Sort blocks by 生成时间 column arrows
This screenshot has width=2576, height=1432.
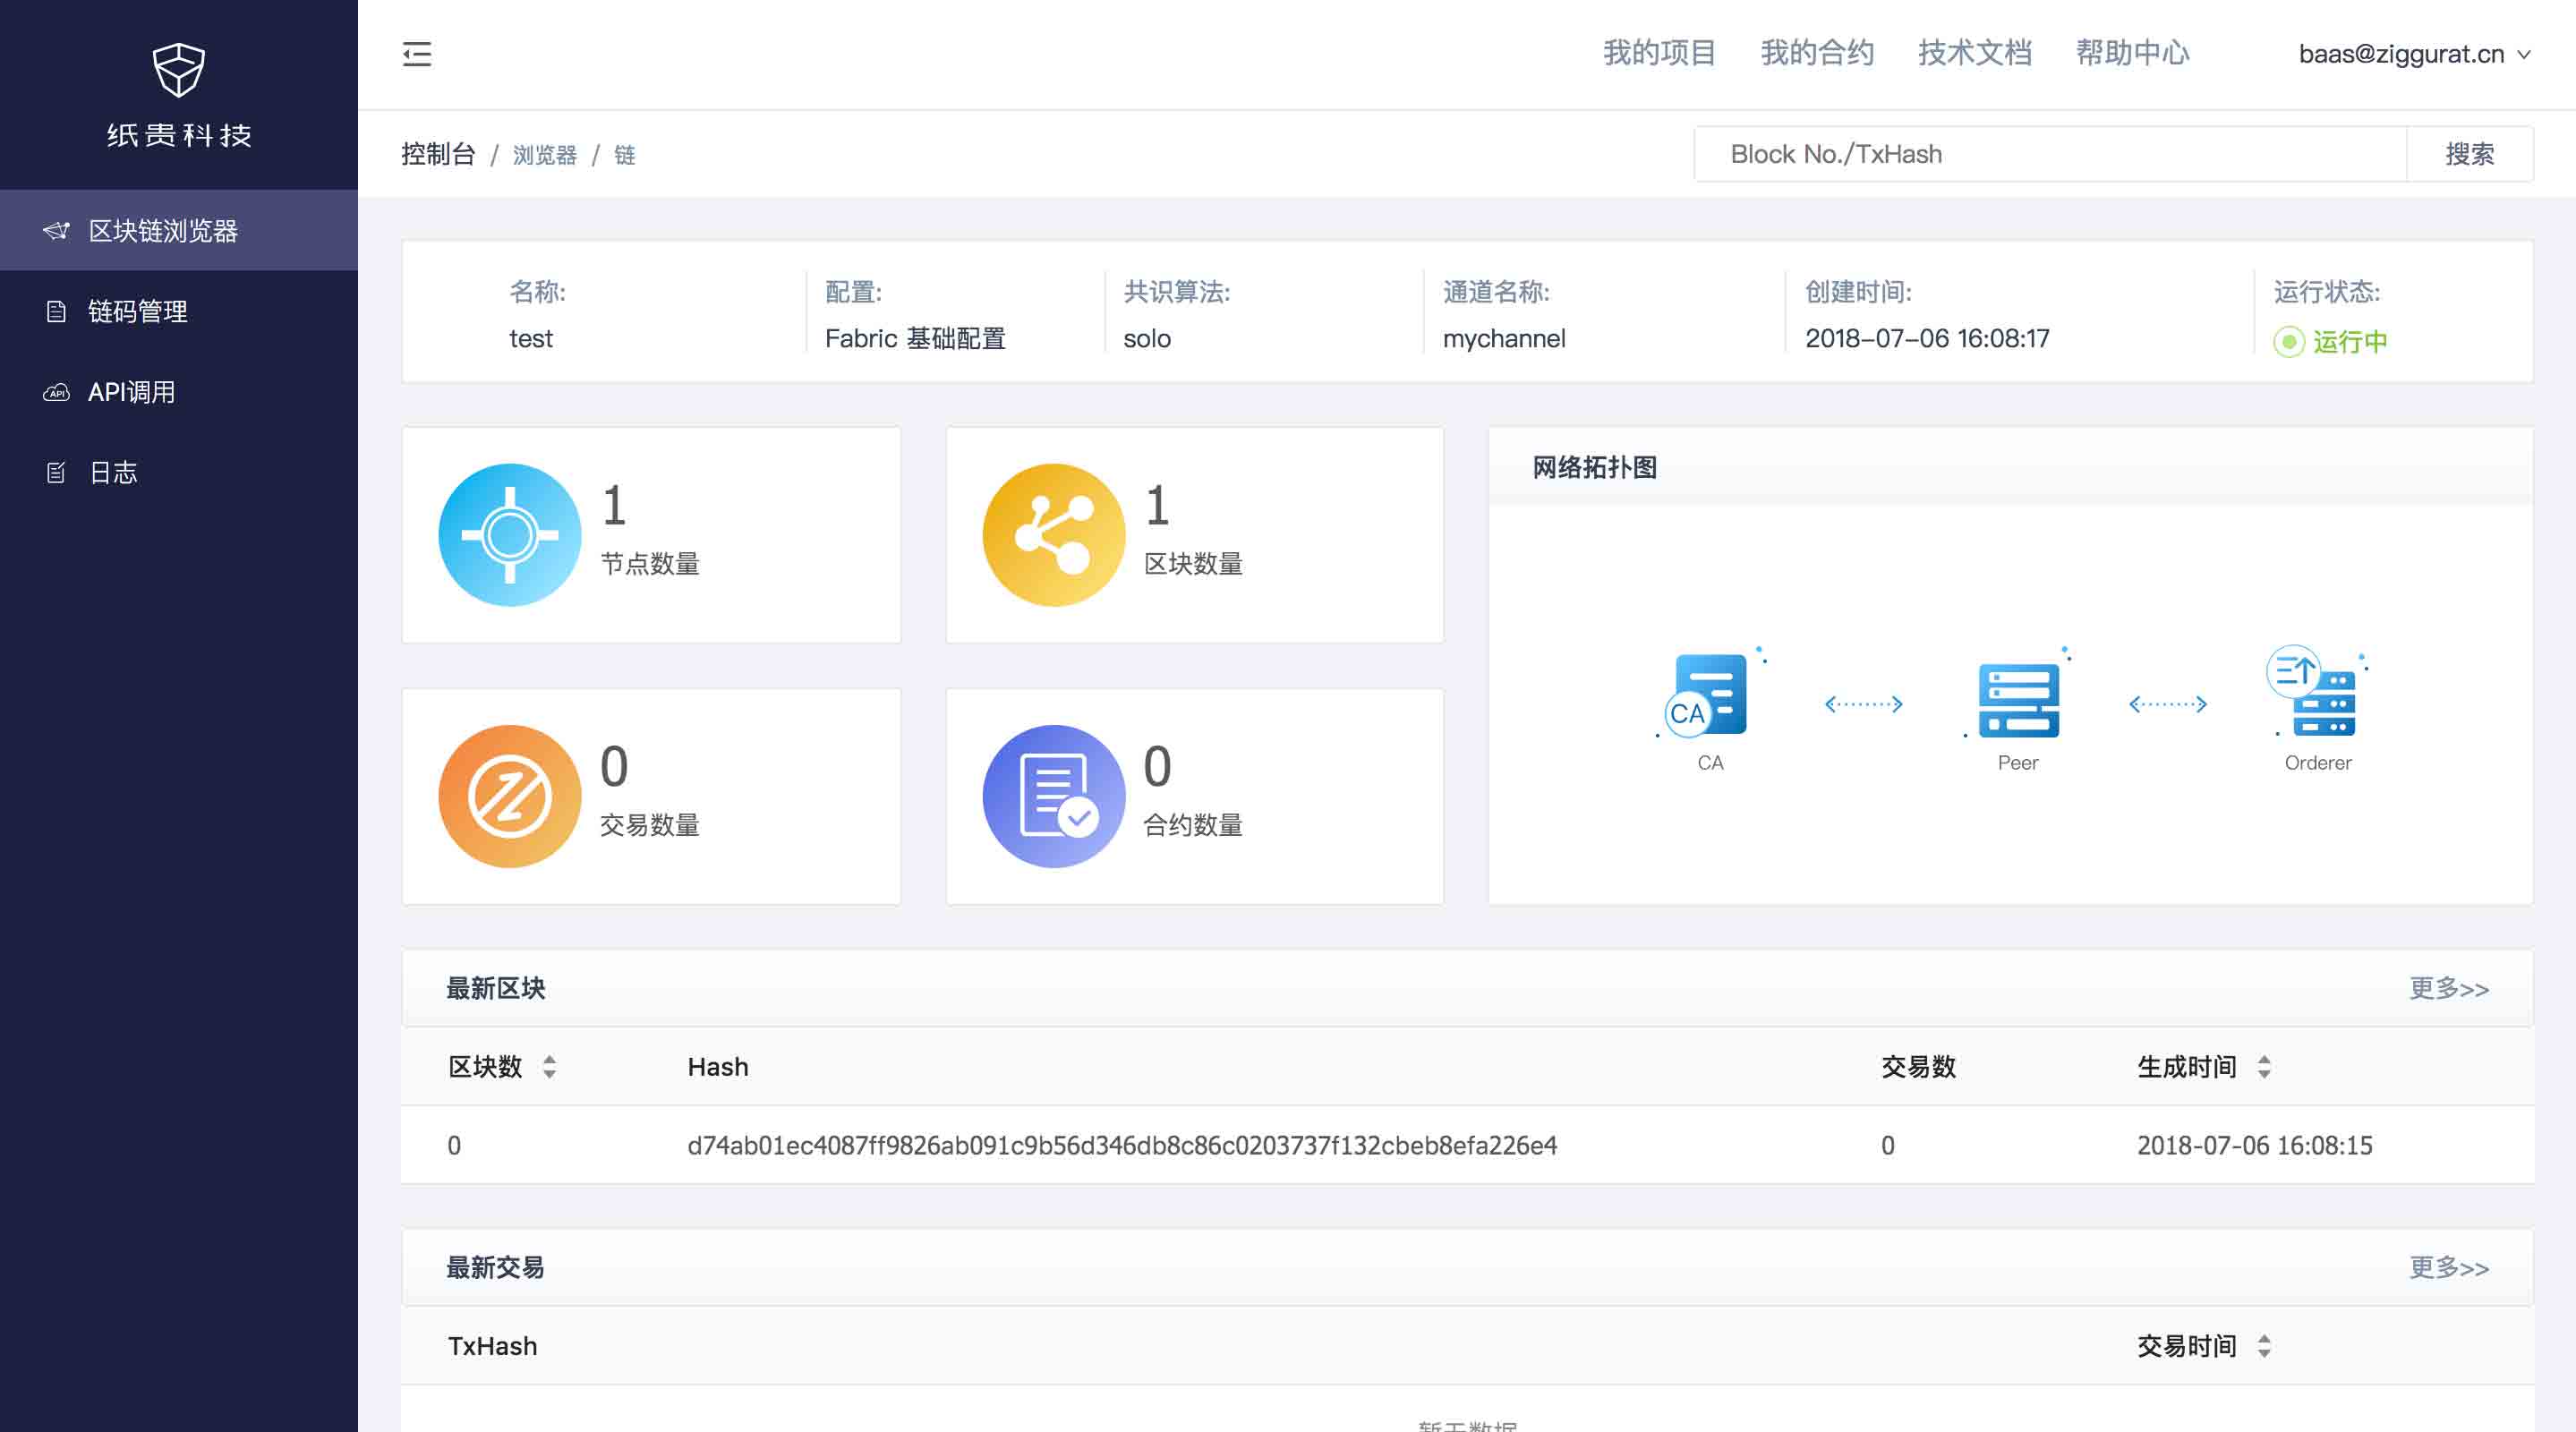click(2264, 1067)
